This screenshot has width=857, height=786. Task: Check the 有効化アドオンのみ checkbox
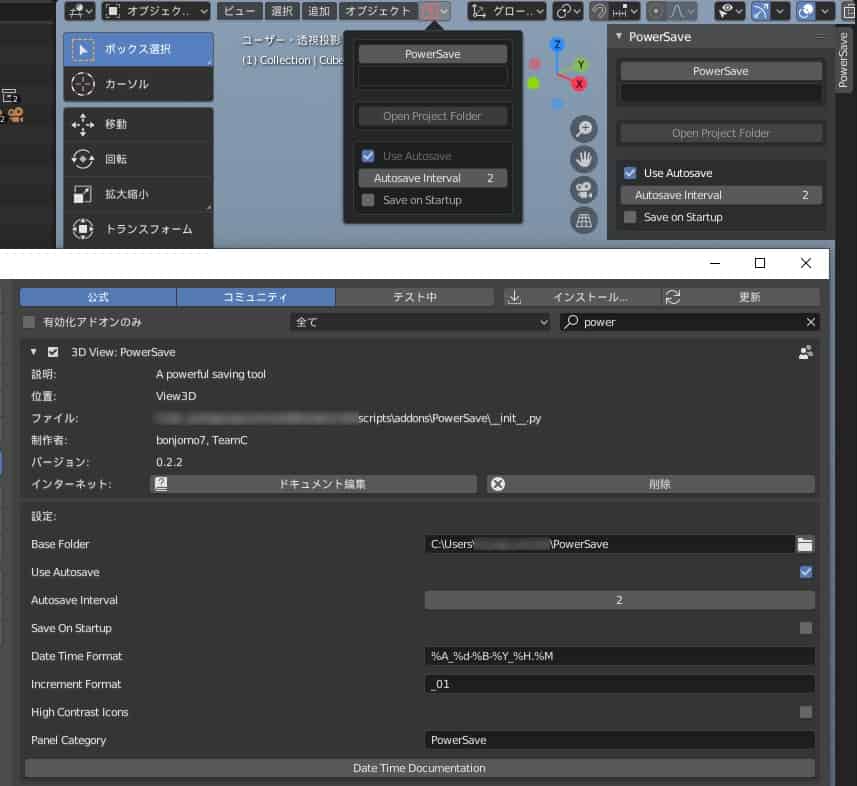point(29,322)
